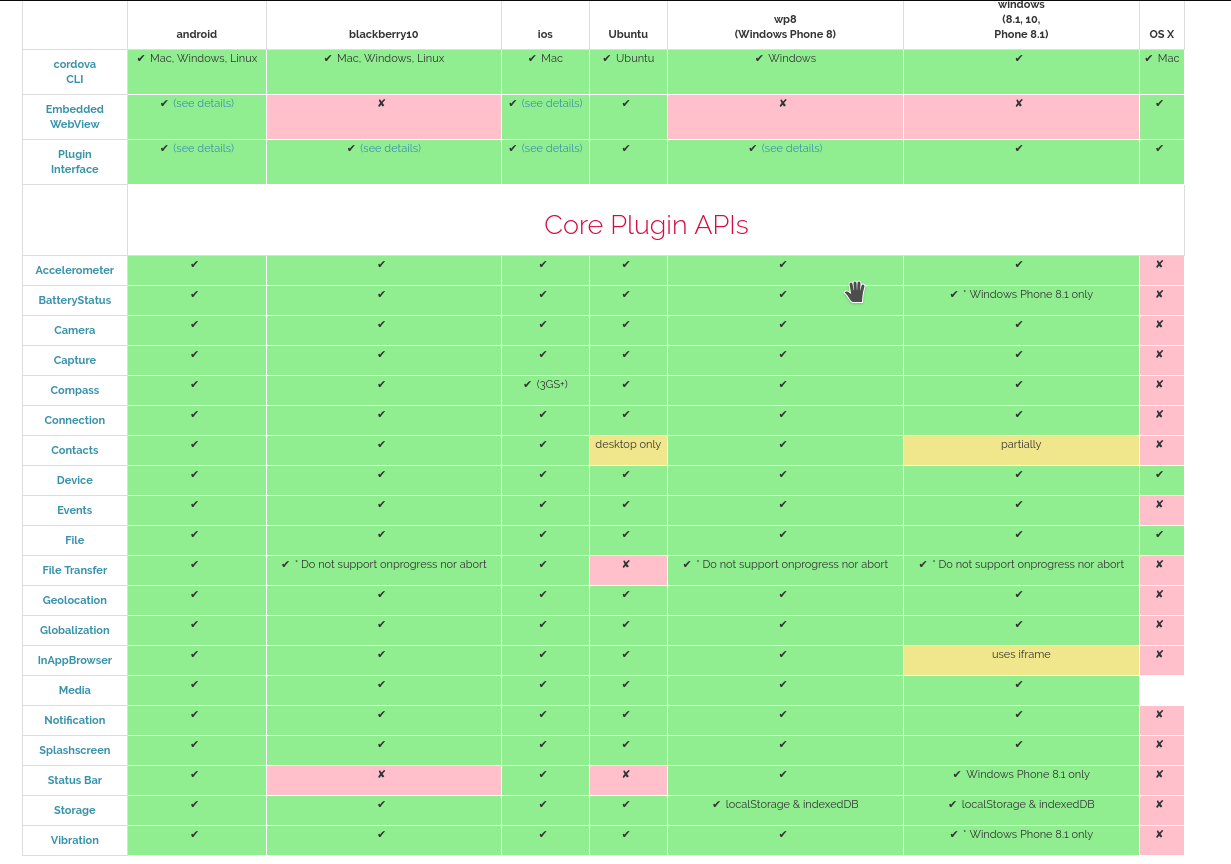Click ios Embedded WebView see details link
Screen dimensions: 1231x864
coord(551,103)
